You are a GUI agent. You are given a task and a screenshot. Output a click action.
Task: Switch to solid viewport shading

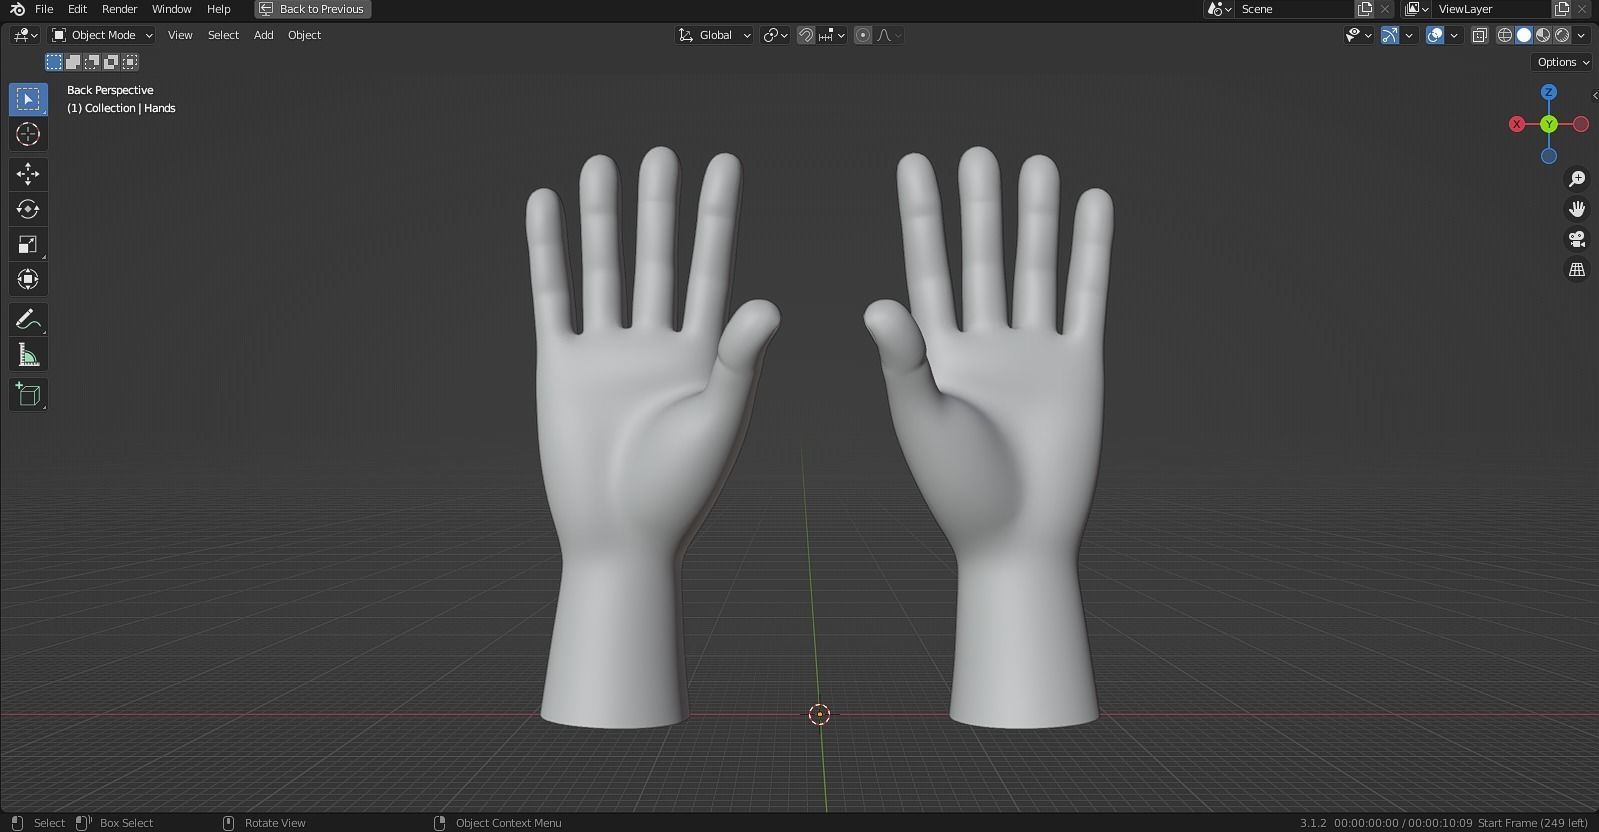pos(1524,35)
